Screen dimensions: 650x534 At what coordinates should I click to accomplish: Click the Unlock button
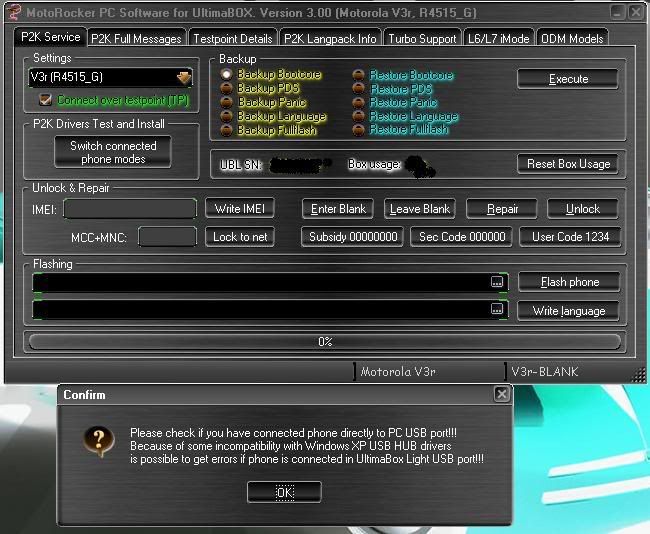pos(583,209)
